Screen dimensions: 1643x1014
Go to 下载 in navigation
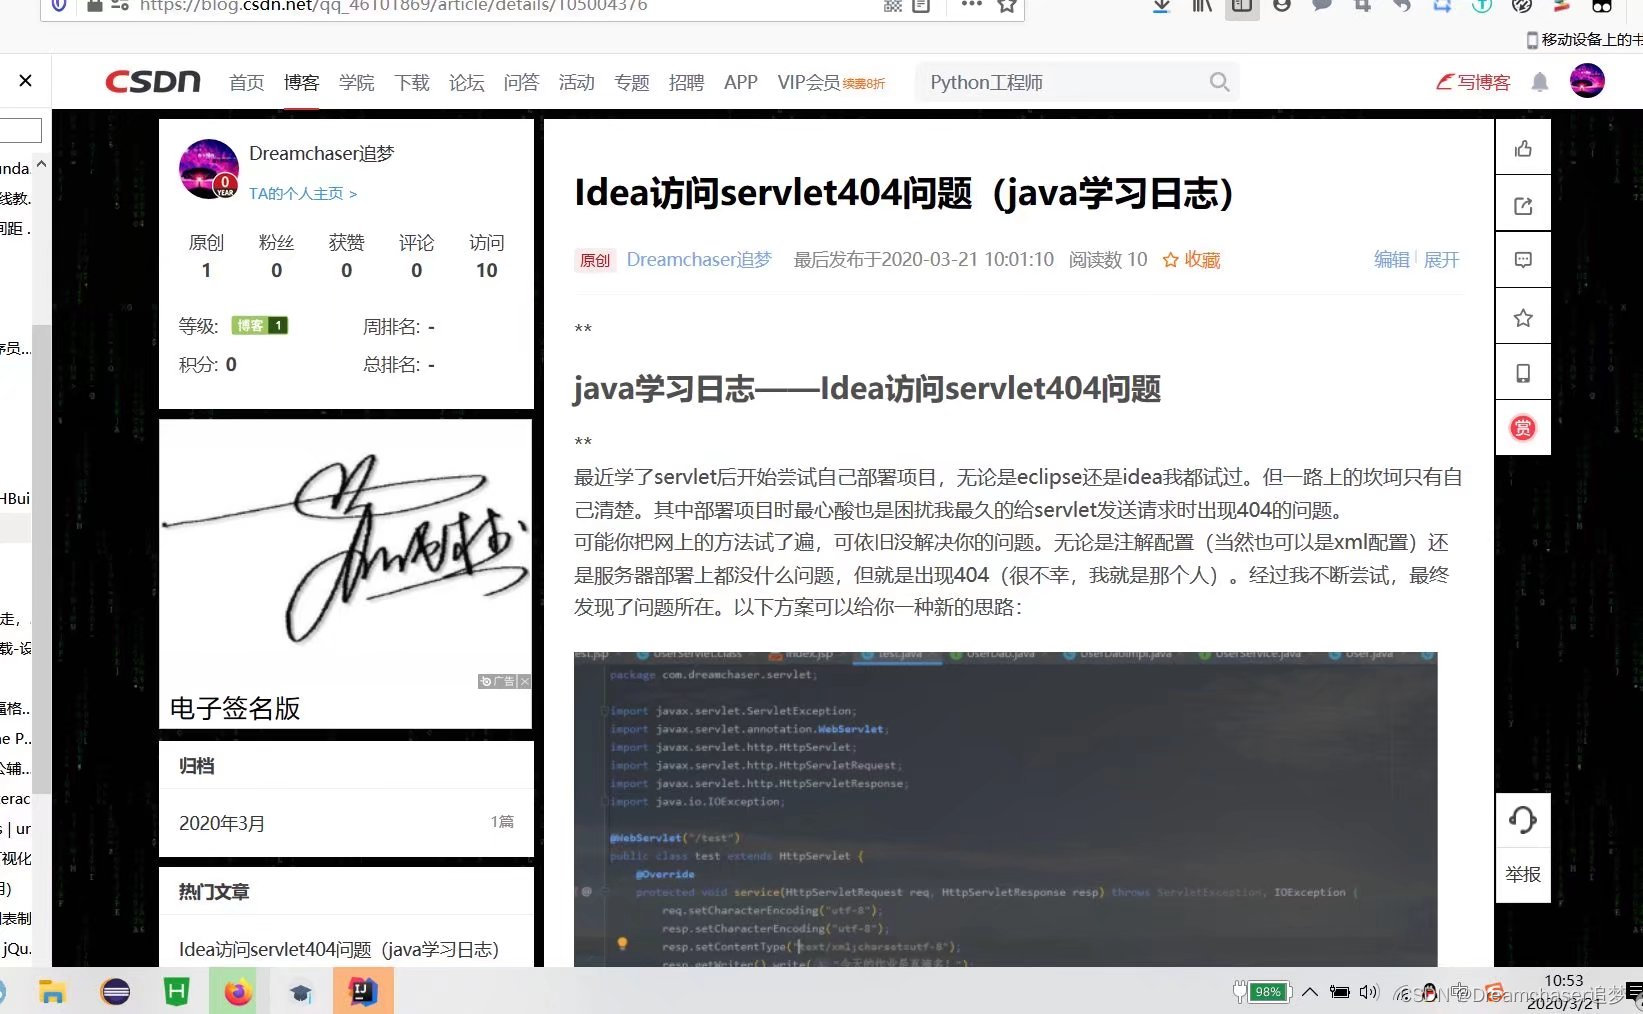[x=411, y=83]
